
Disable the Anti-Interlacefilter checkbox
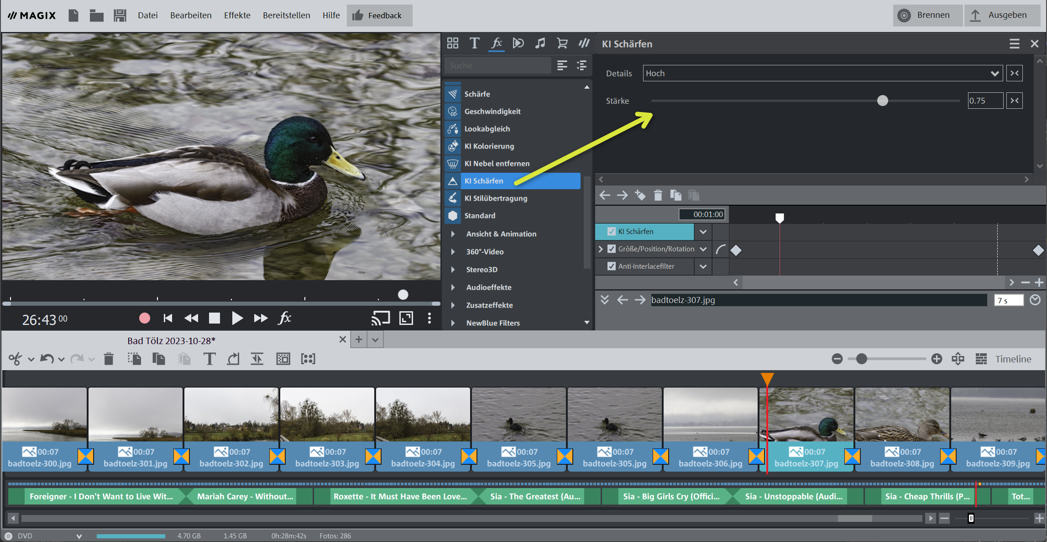[x=611, y=266]
